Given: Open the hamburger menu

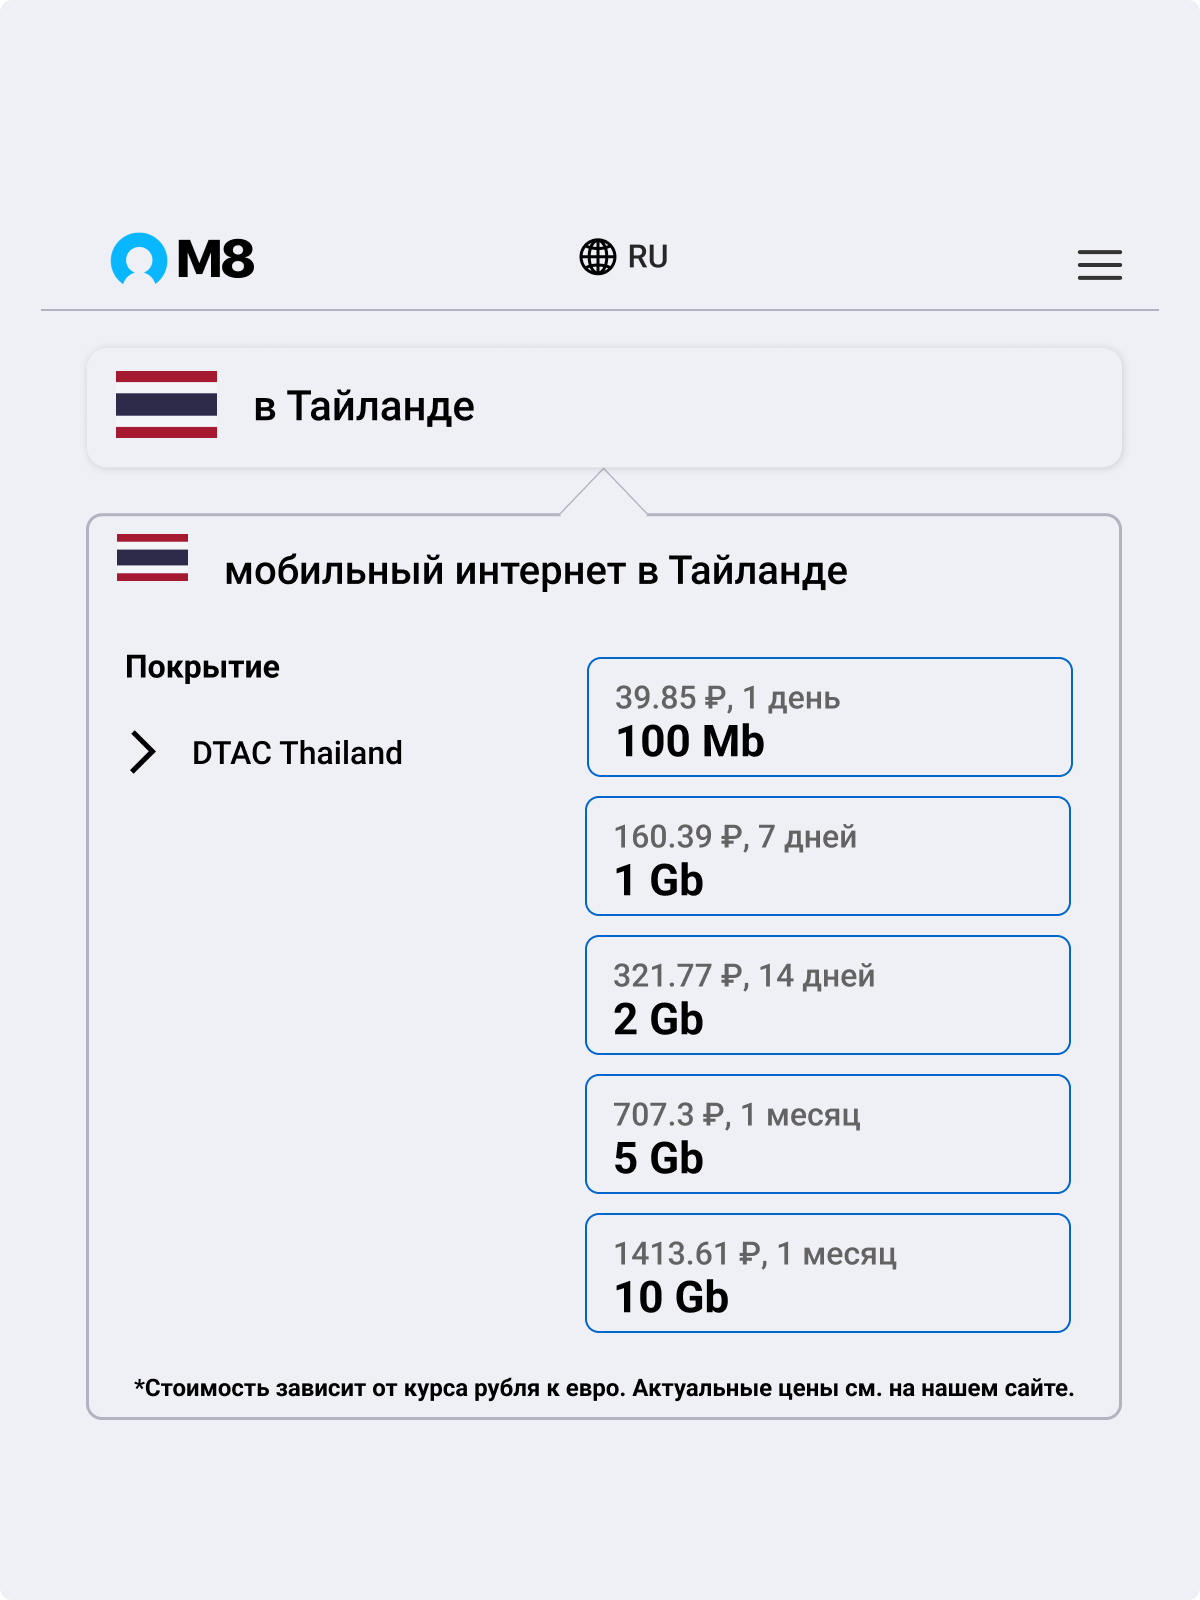Looking at the screenshot, I should tap(1099, 265).
